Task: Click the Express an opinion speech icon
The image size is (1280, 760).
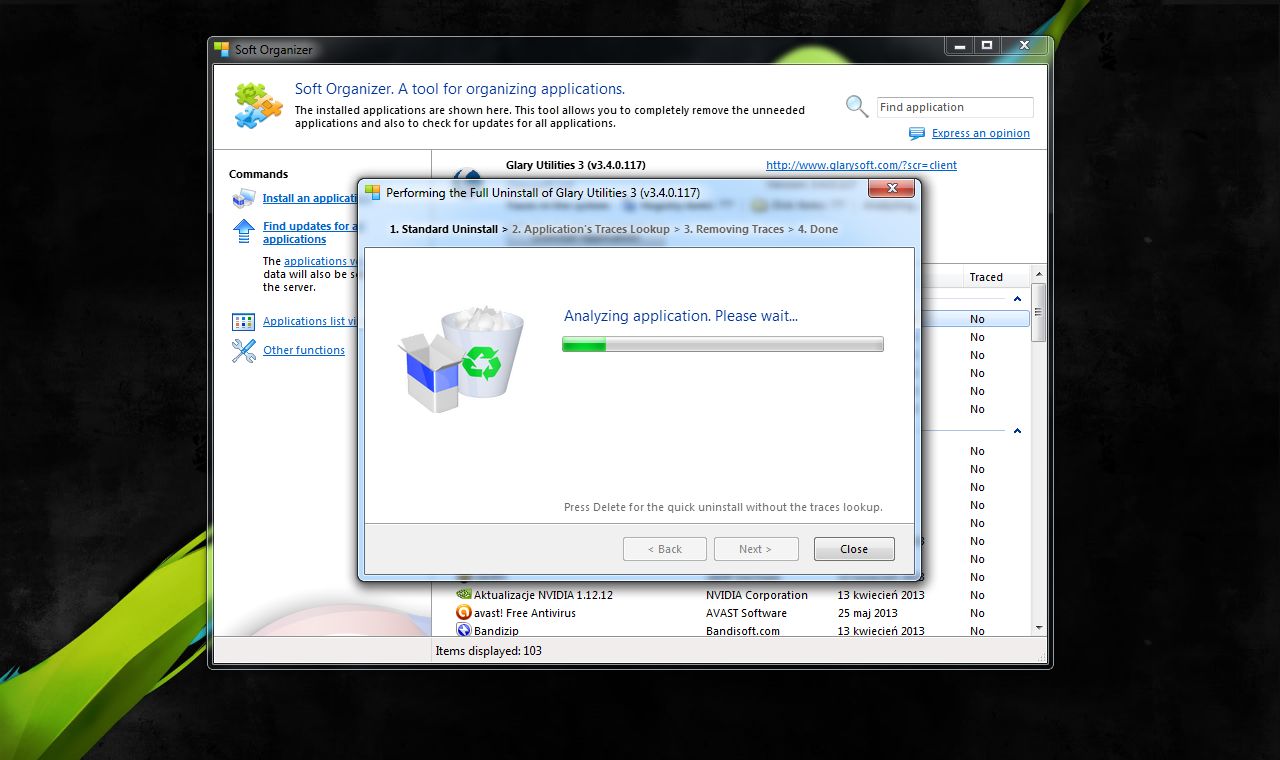Action: 917,133
